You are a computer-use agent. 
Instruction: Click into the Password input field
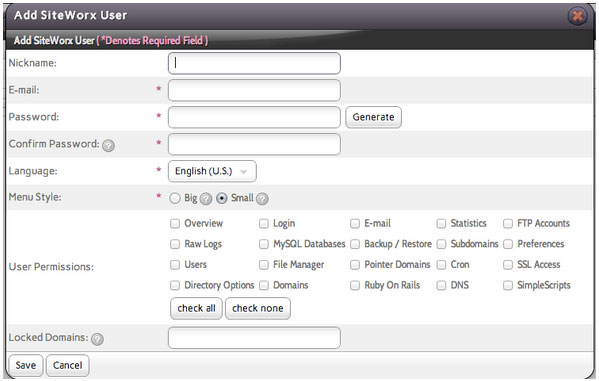coord(254,117)
